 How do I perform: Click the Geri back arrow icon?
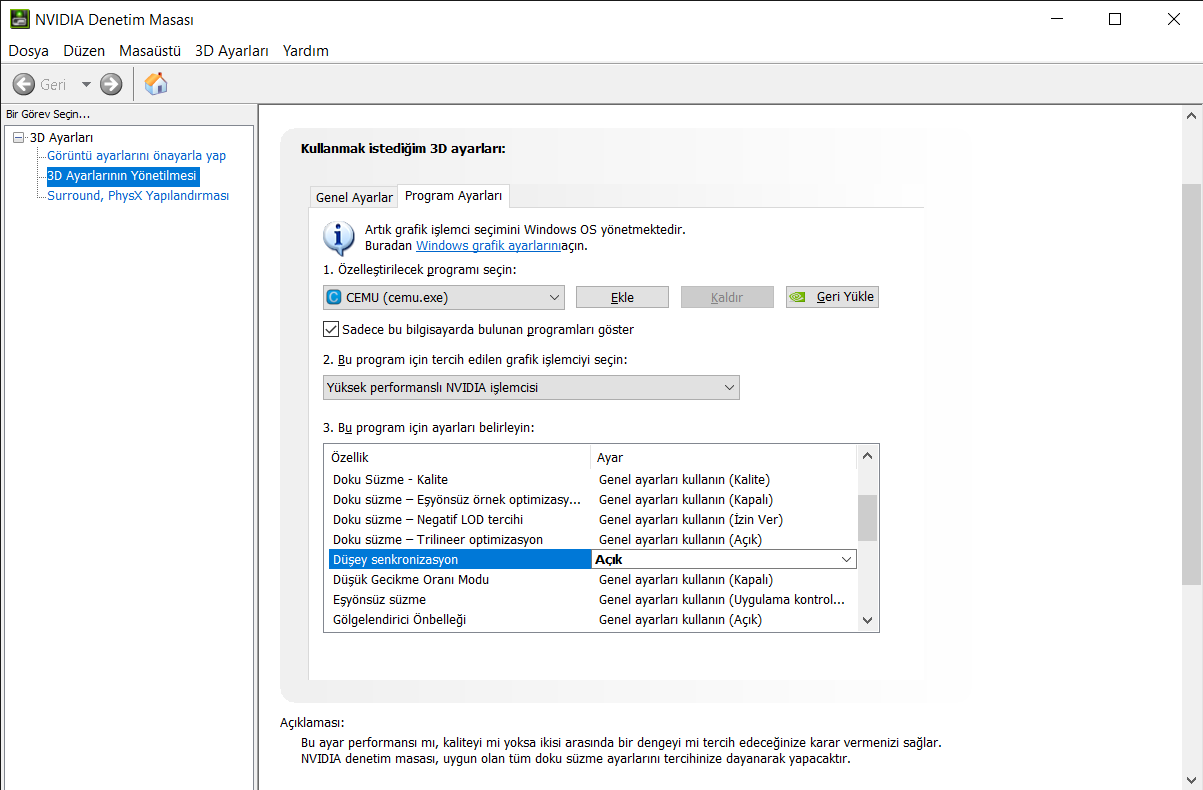click(x=24, y=85)
